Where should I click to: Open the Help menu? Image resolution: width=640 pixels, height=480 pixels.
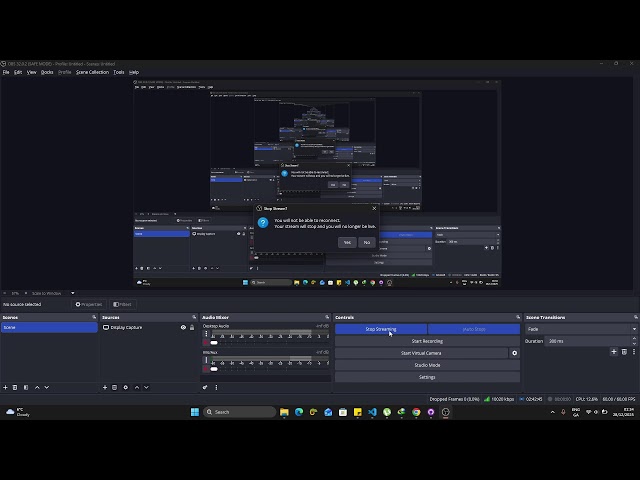coord(134,72)
